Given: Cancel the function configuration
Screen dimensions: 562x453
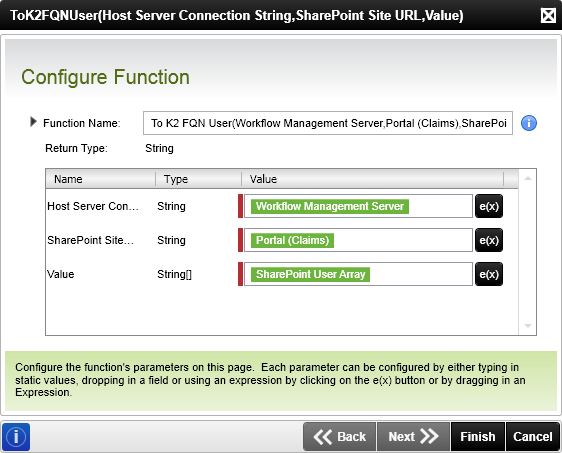Looking at the screenshot, I should click(x=533, y=437).
